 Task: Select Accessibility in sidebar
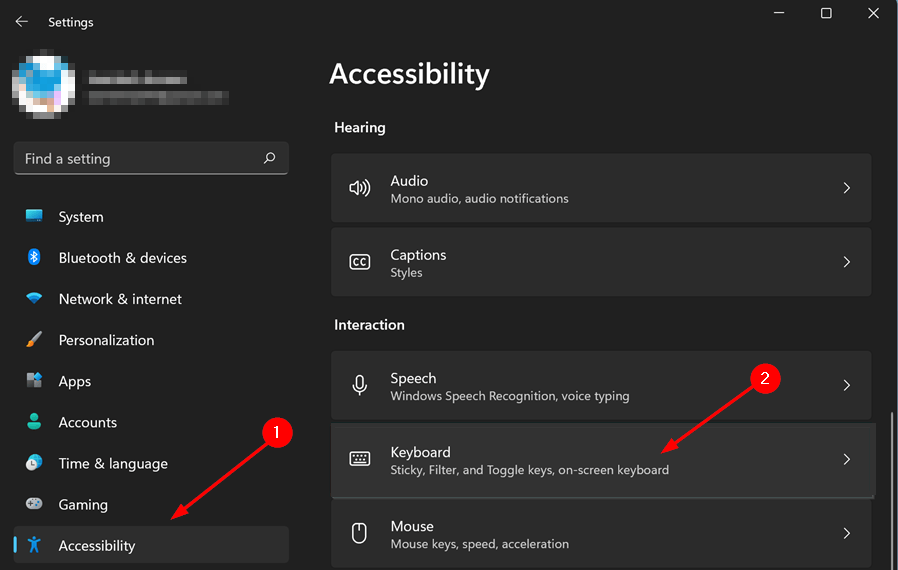[151, 545]
